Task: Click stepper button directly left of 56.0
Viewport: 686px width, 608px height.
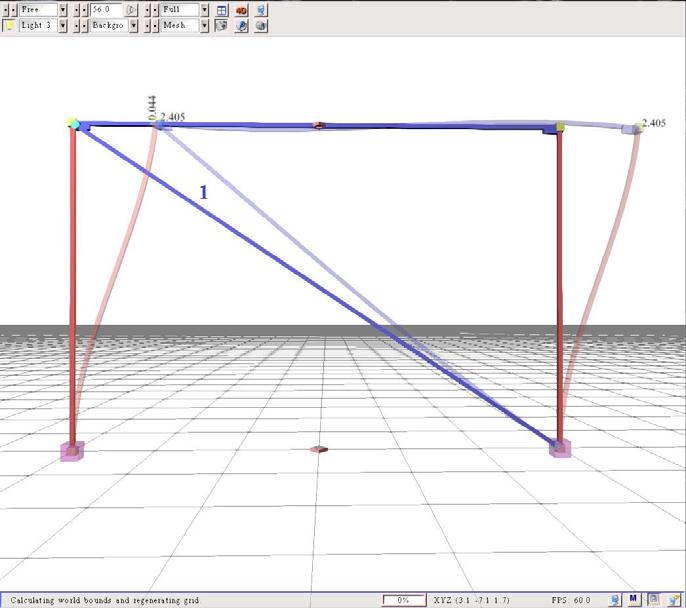Action: 84,9
